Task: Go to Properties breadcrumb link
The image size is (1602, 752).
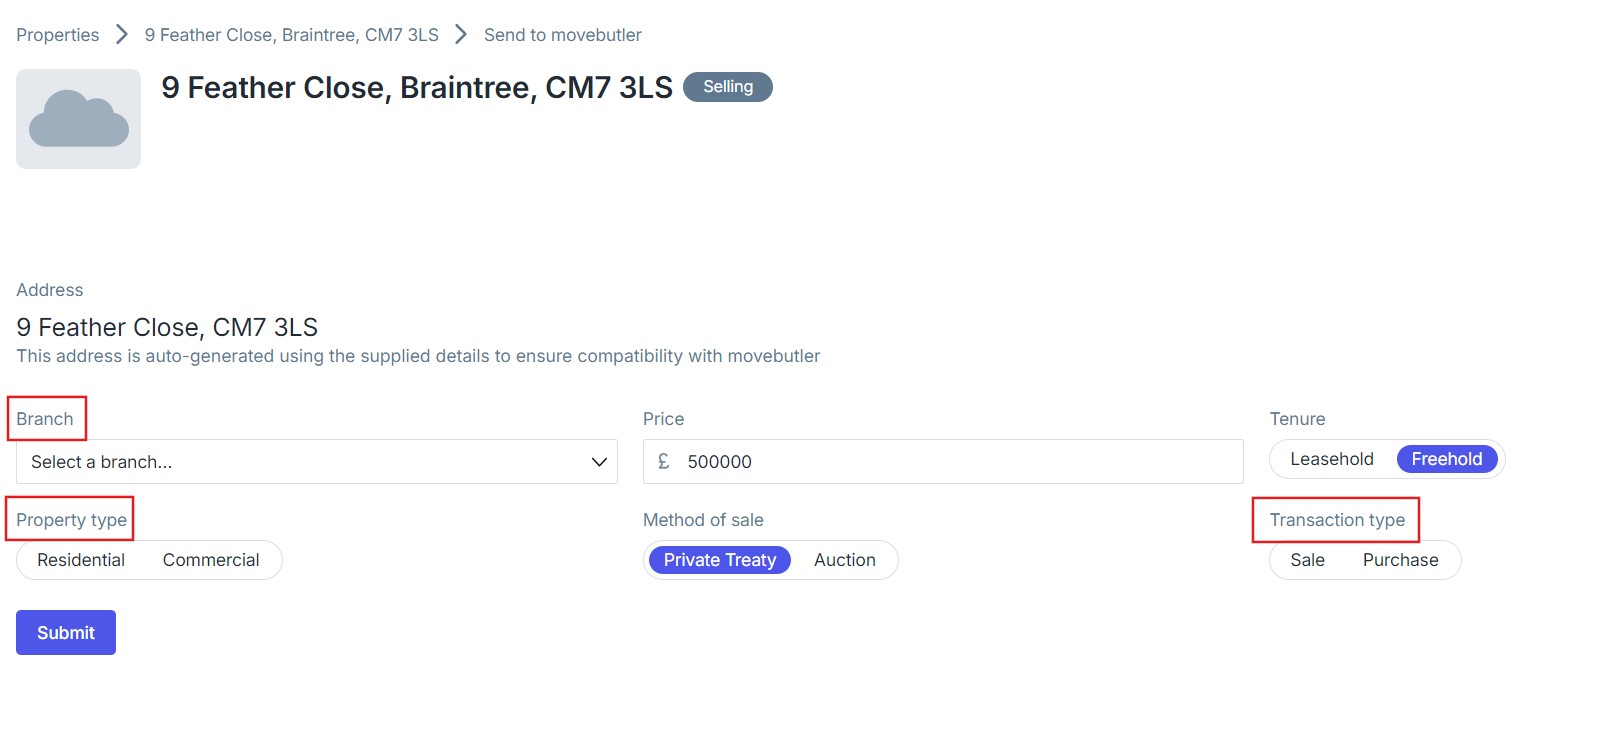Action: point(58,35)
